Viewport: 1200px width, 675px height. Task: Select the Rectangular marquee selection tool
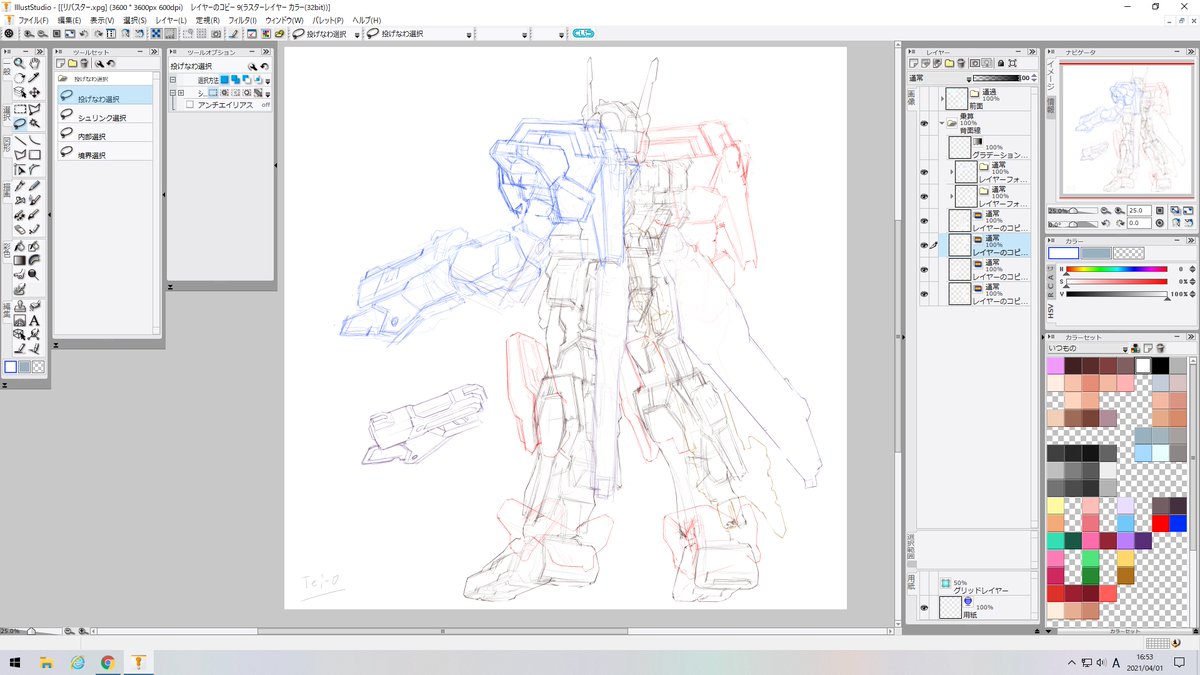point(19,107)
